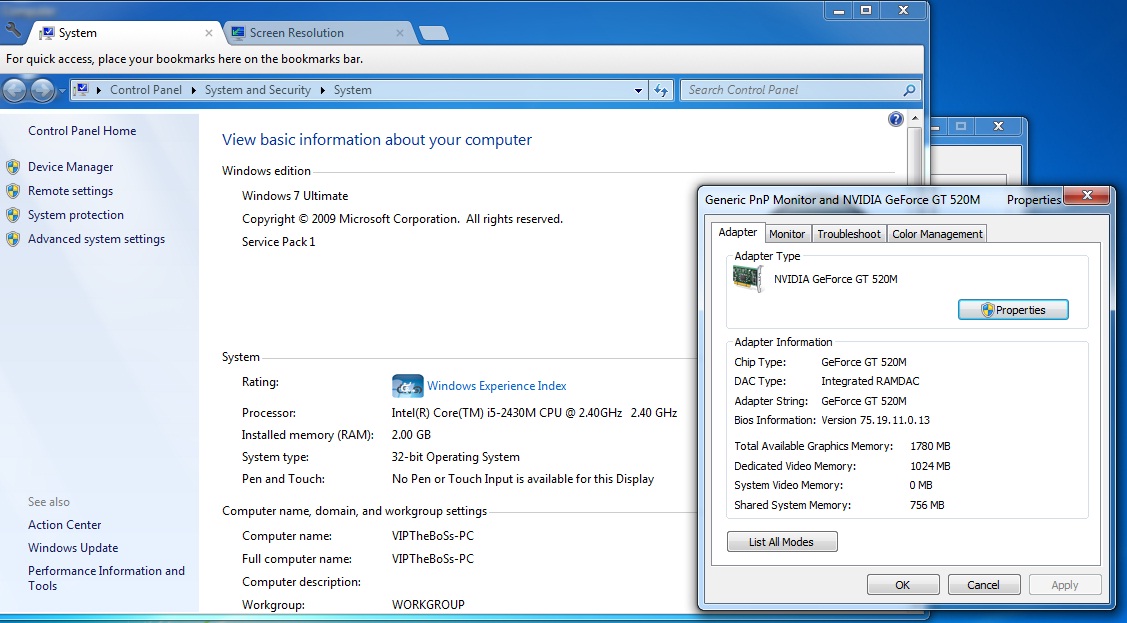Expand the arrow after System and Security
1127x623 pixels.
point(323,91)
